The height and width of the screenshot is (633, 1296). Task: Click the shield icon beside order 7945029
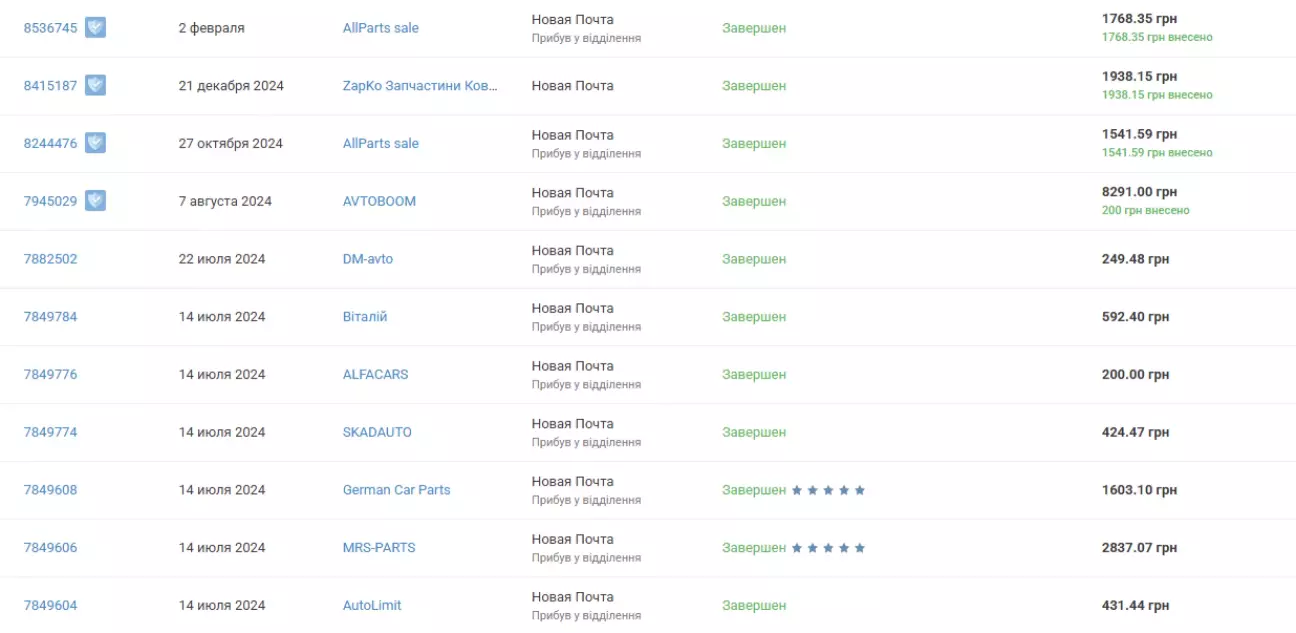[x=95, y=201]
